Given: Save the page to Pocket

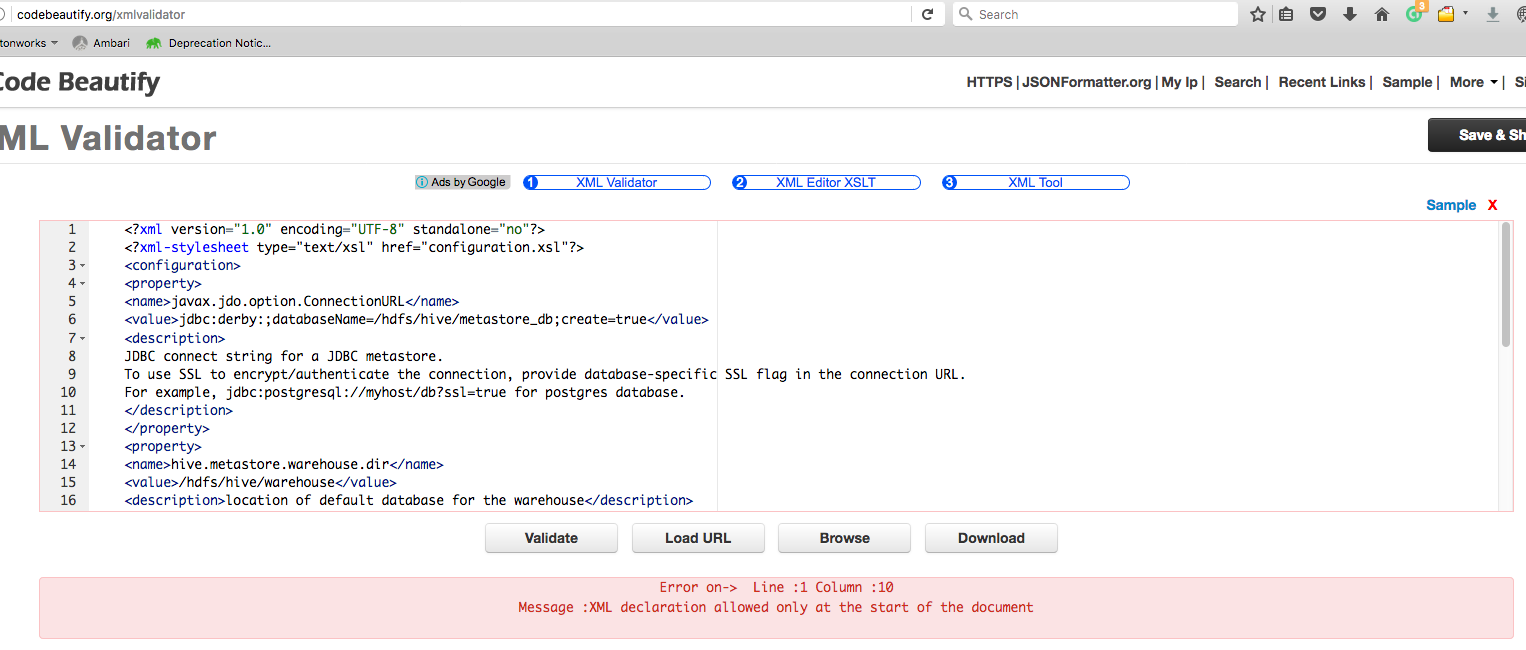Looking at the screenshot, I should [x=1318, y=14].
